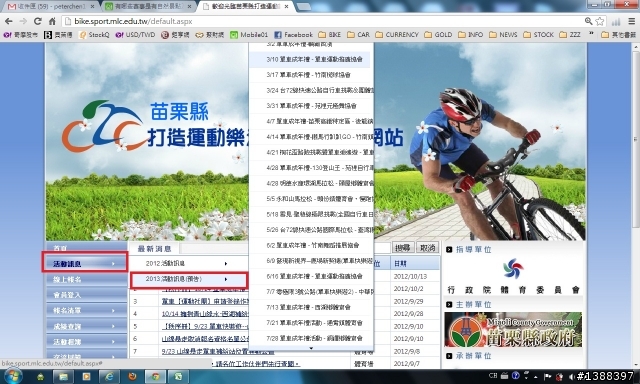Viewport: 640px width, 384px height.
Task: Select the 4/21 event entry
Action: (311, 153)
